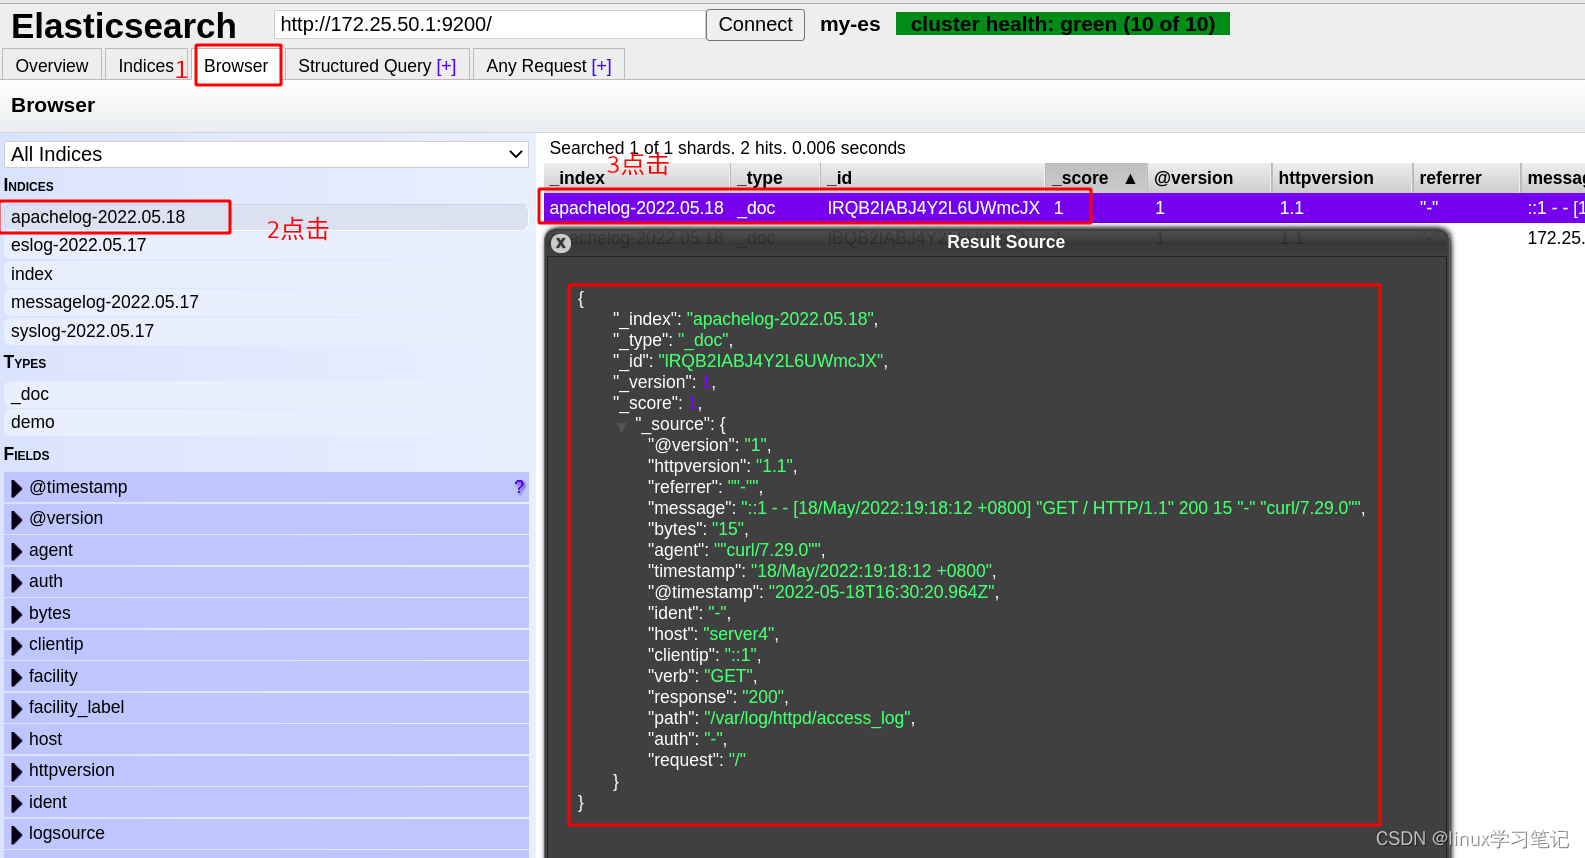Click the cluster health green indicator
The image size is (1585, 858).
1063,24
